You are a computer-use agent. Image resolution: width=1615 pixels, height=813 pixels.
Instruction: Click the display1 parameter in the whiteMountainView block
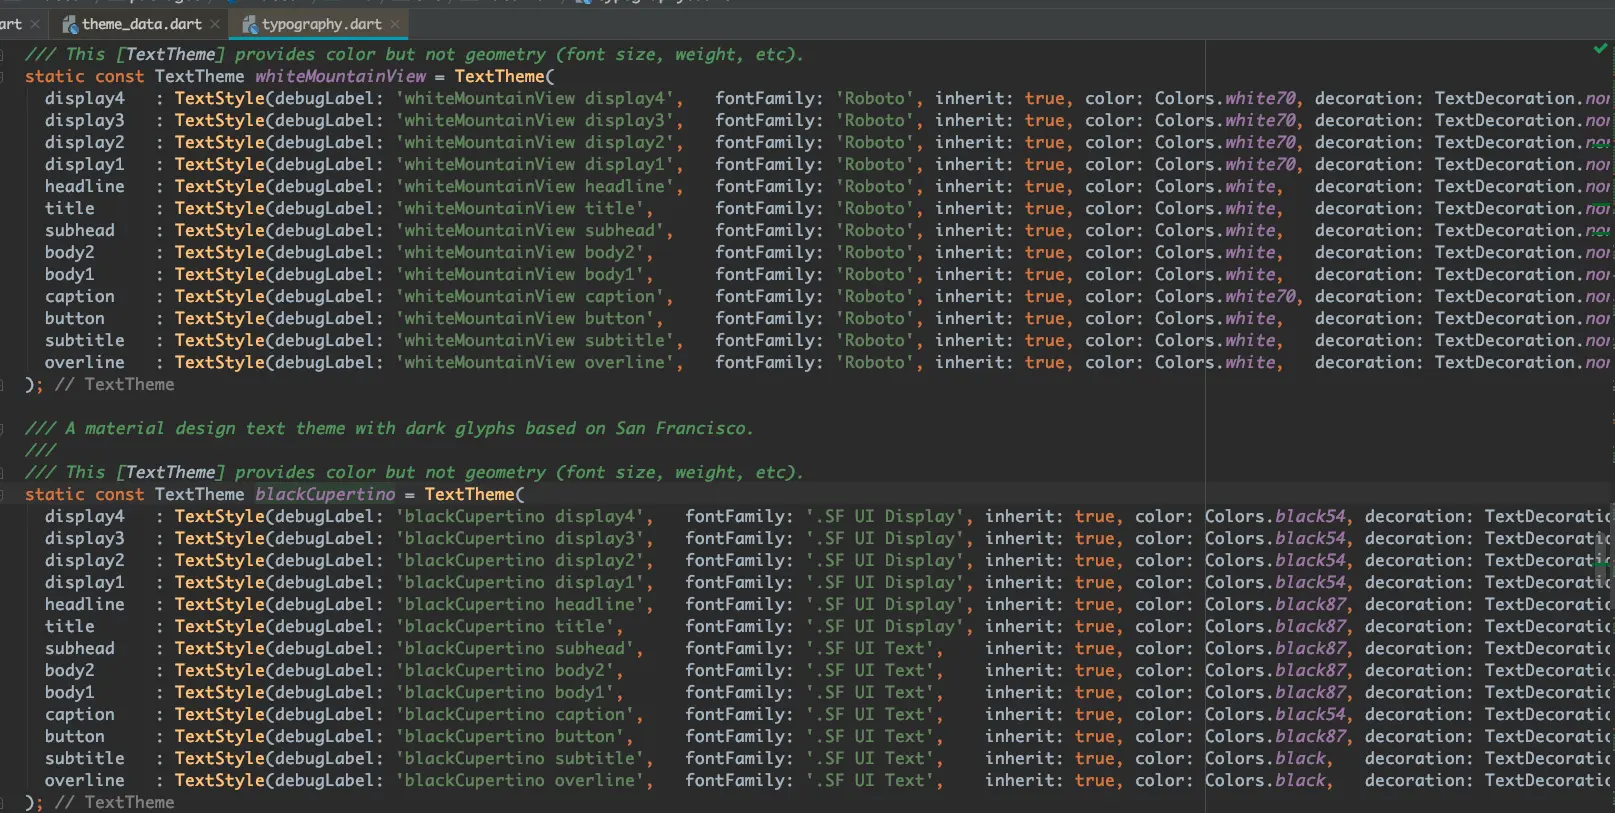(x=85, y=165)
